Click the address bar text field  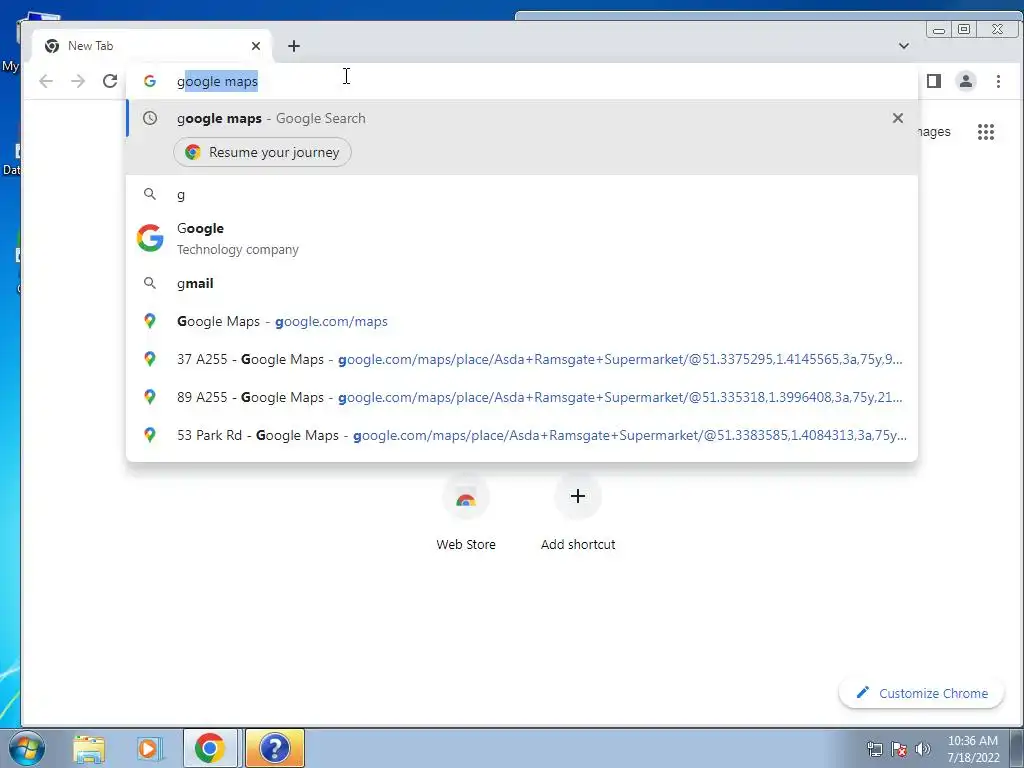coord(521,81)
